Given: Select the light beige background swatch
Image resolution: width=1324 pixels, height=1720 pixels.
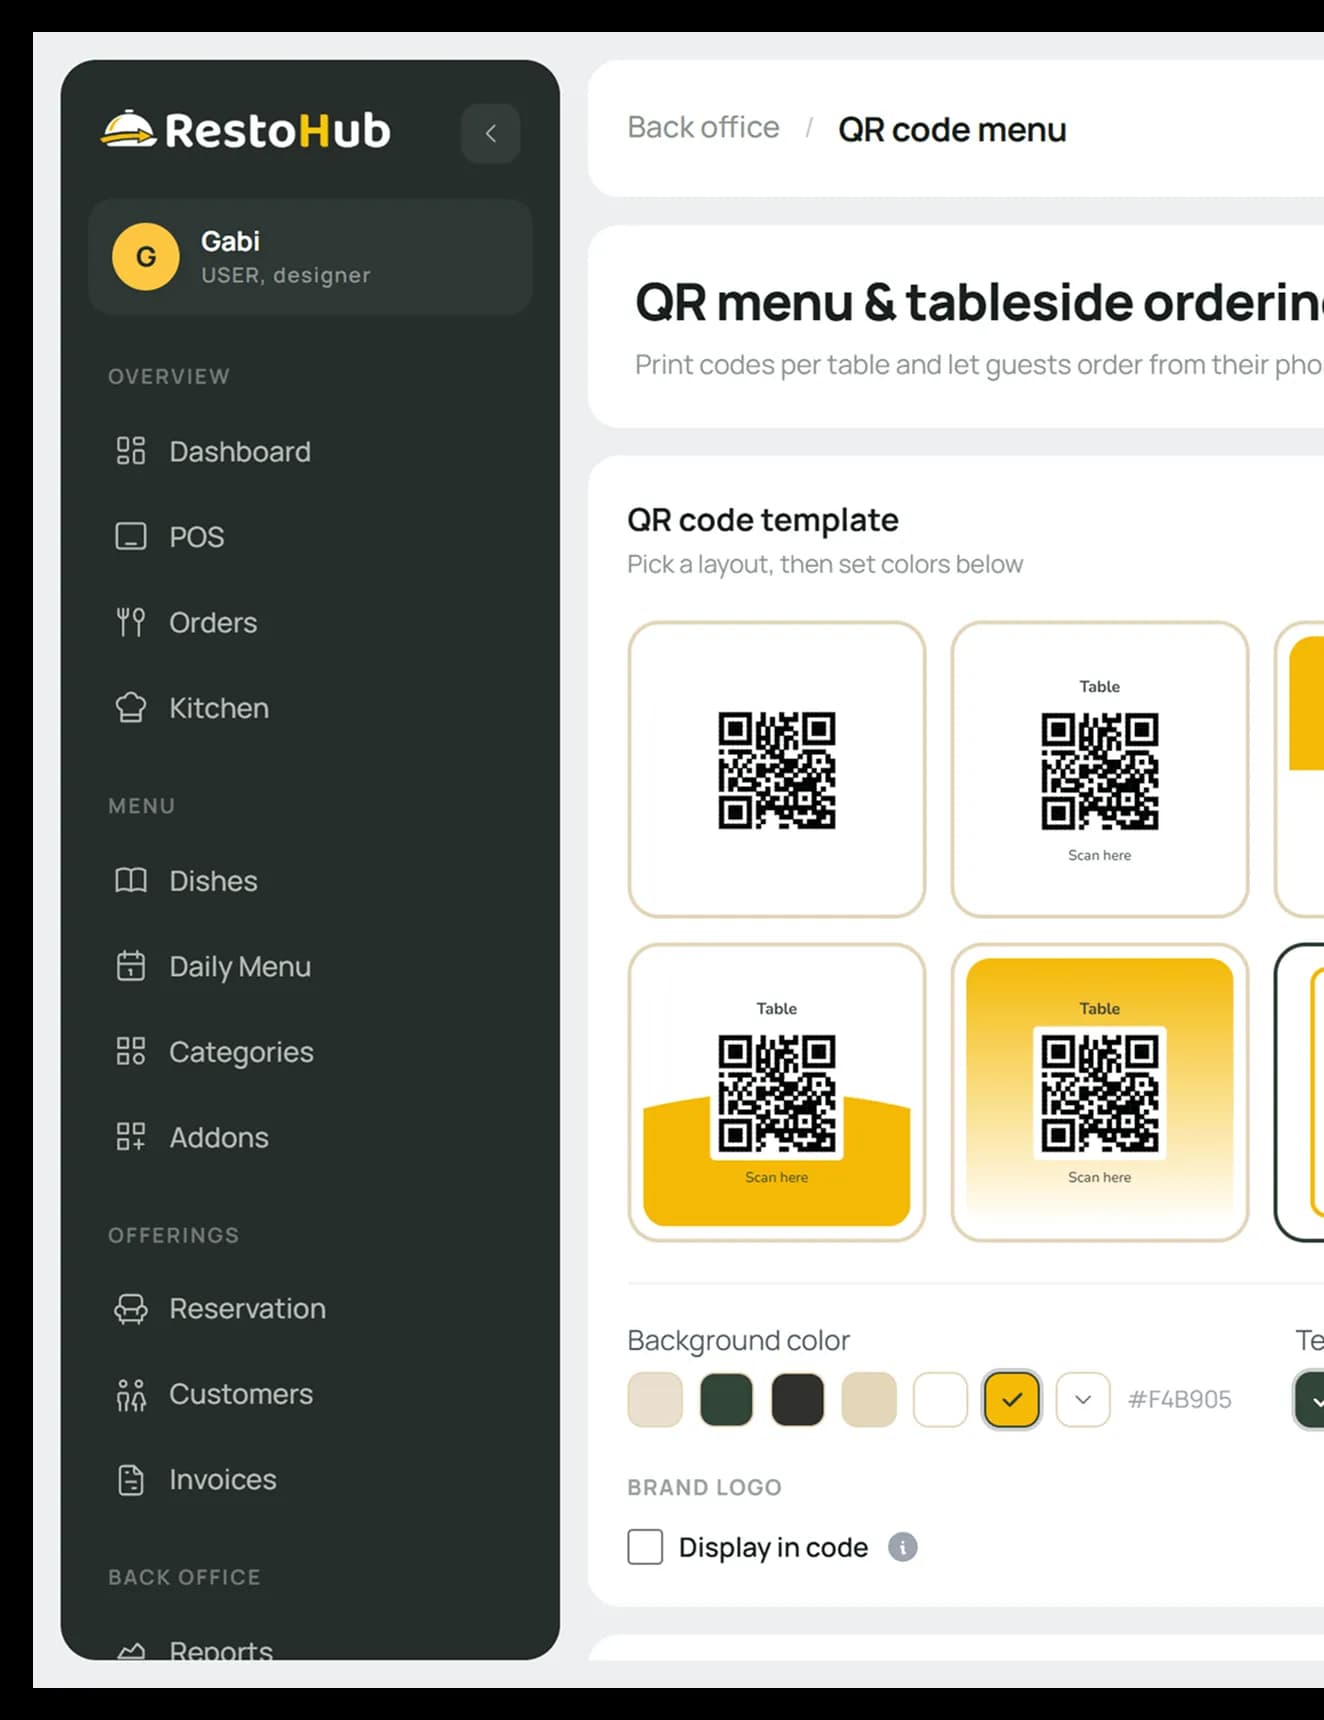Looking at the screenshot, I should 655,1399.
